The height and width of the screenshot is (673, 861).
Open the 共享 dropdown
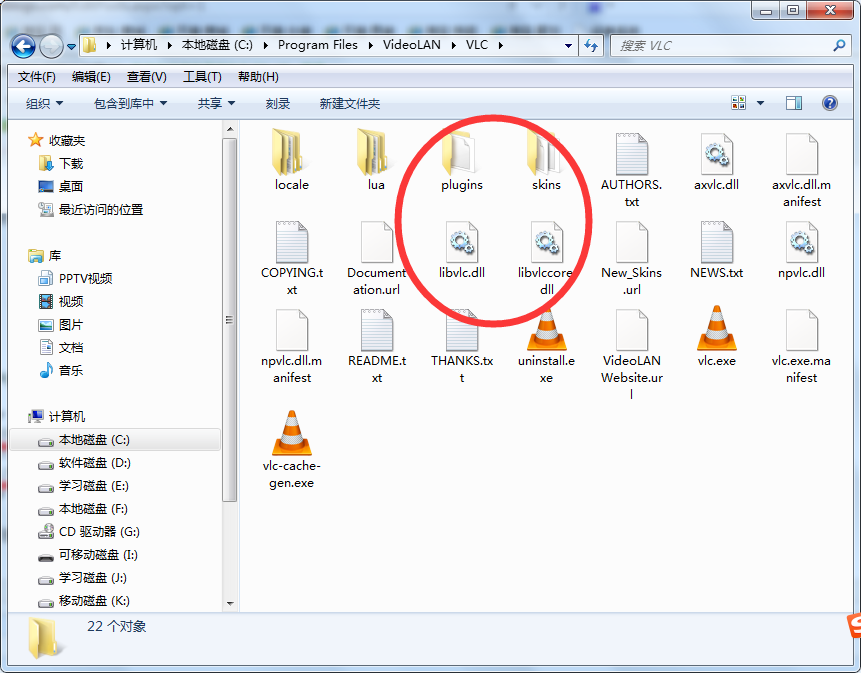pos(216,103)
